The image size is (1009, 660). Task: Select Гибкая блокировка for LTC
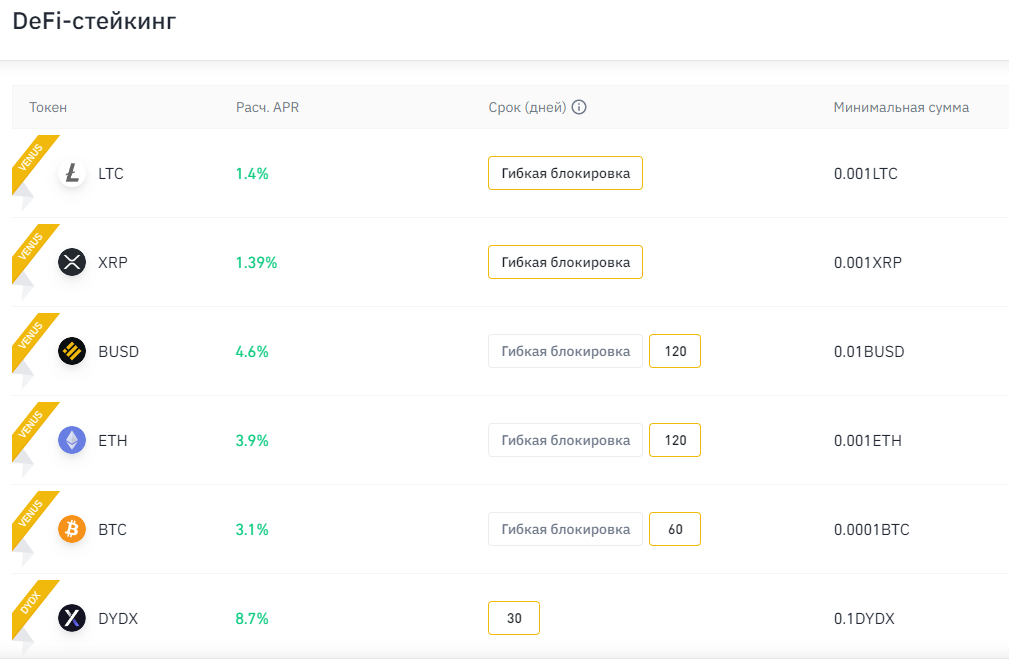(x=565, y=173)
